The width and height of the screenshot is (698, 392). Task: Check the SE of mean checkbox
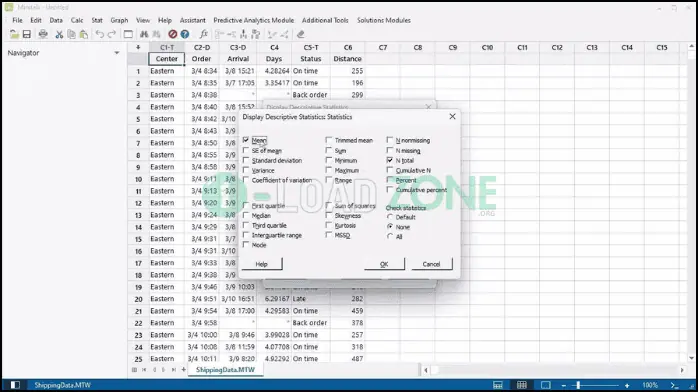pyautogui.click(x=246, y=150)
